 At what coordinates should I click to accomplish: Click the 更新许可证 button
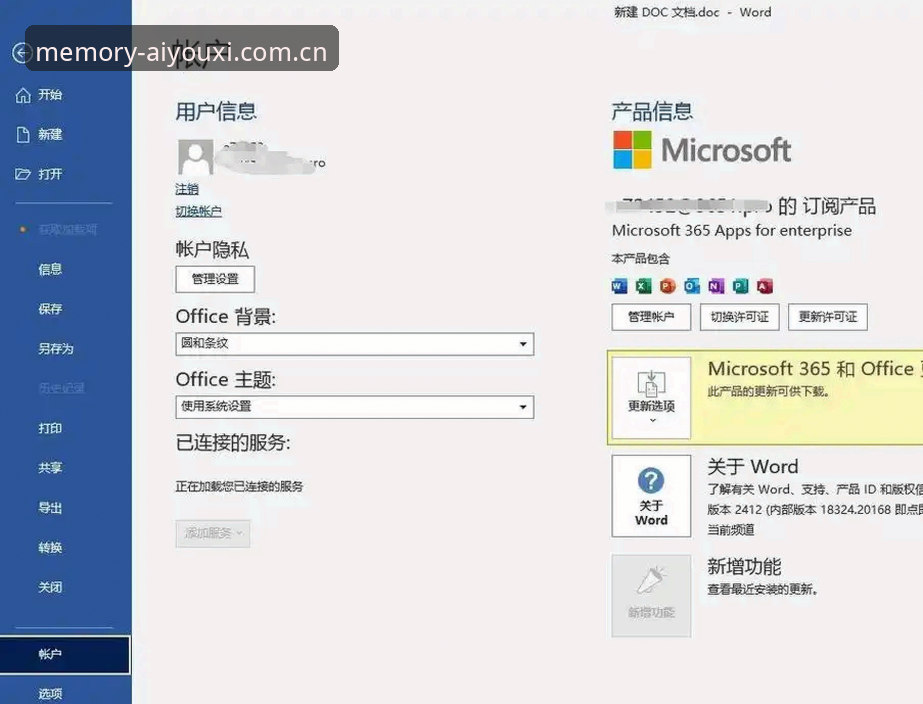tap(828, 317)
